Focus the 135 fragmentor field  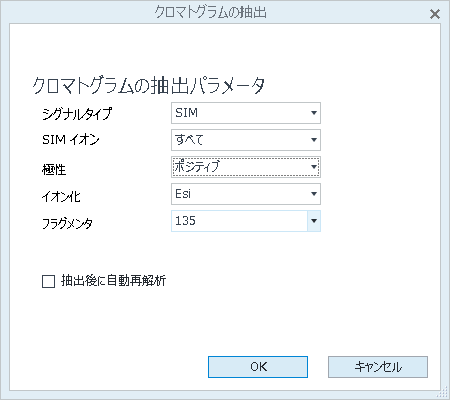click(239, 221)
